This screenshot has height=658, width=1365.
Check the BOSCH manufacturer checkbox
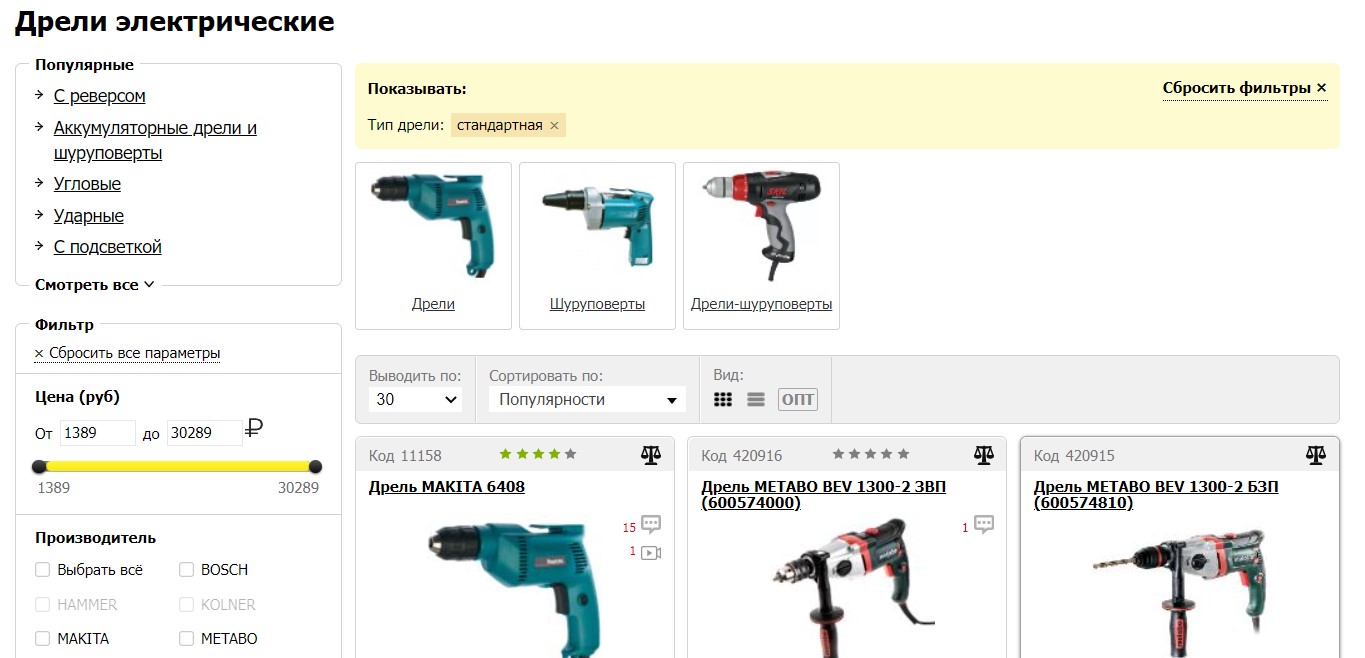(186, 570)
